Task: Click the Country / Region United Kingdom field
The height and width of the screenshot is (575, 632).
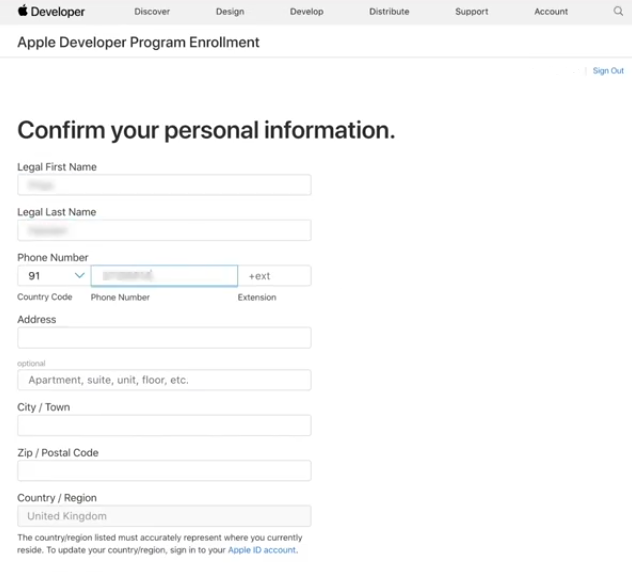Action: coord(164,516)
